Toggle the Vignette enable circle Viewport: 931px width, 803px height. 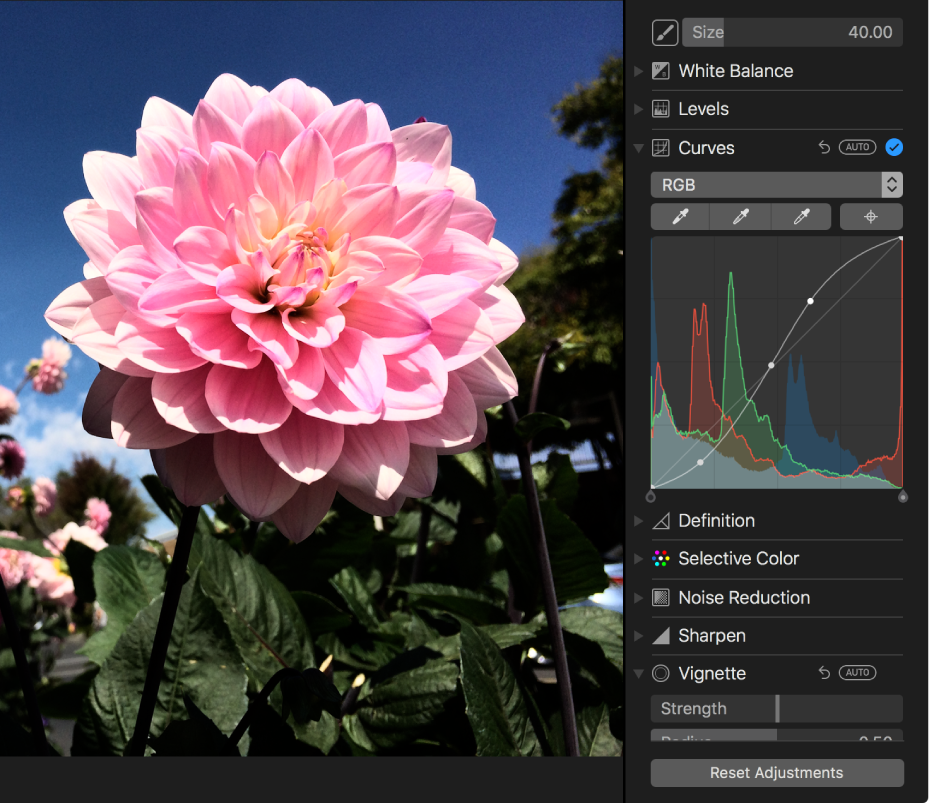(661, 673)
